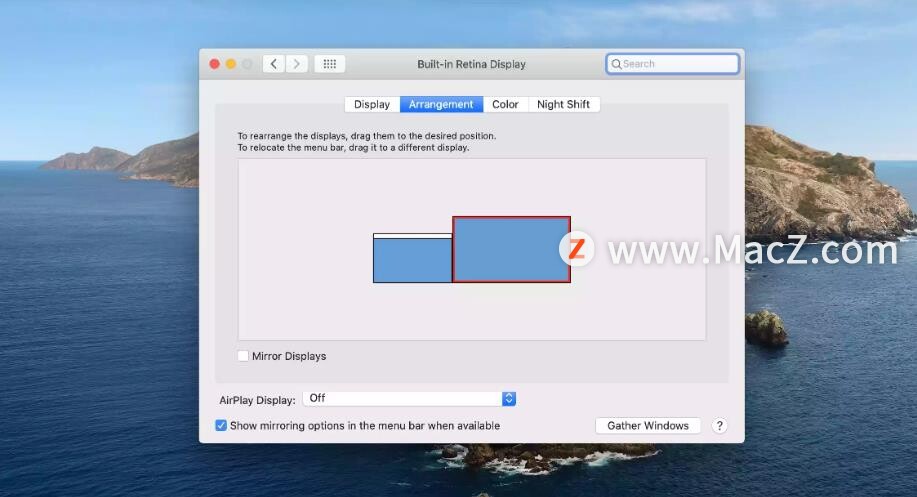
Task: Go back with the left chevron button
Action: 273,64
